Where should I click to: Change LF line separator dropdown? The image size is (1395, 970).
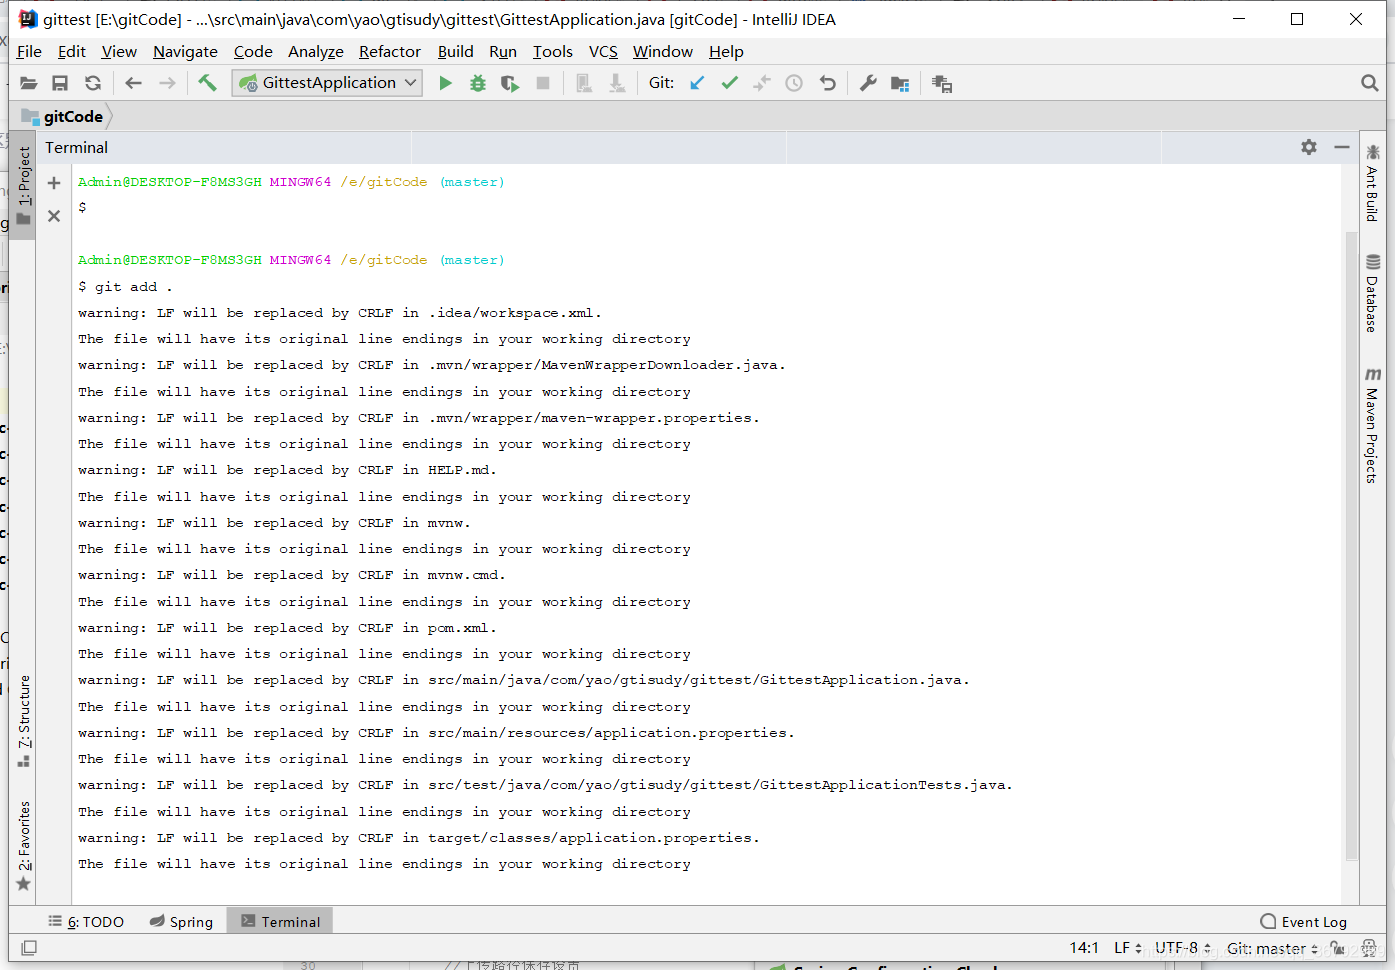[1127, 948]
